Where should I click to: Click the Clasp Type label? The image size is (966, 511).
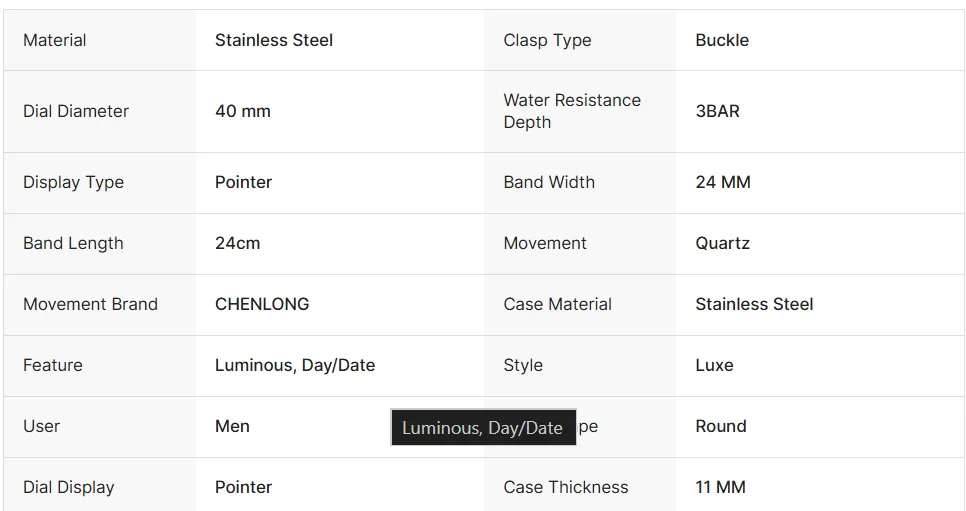point(547,40)
